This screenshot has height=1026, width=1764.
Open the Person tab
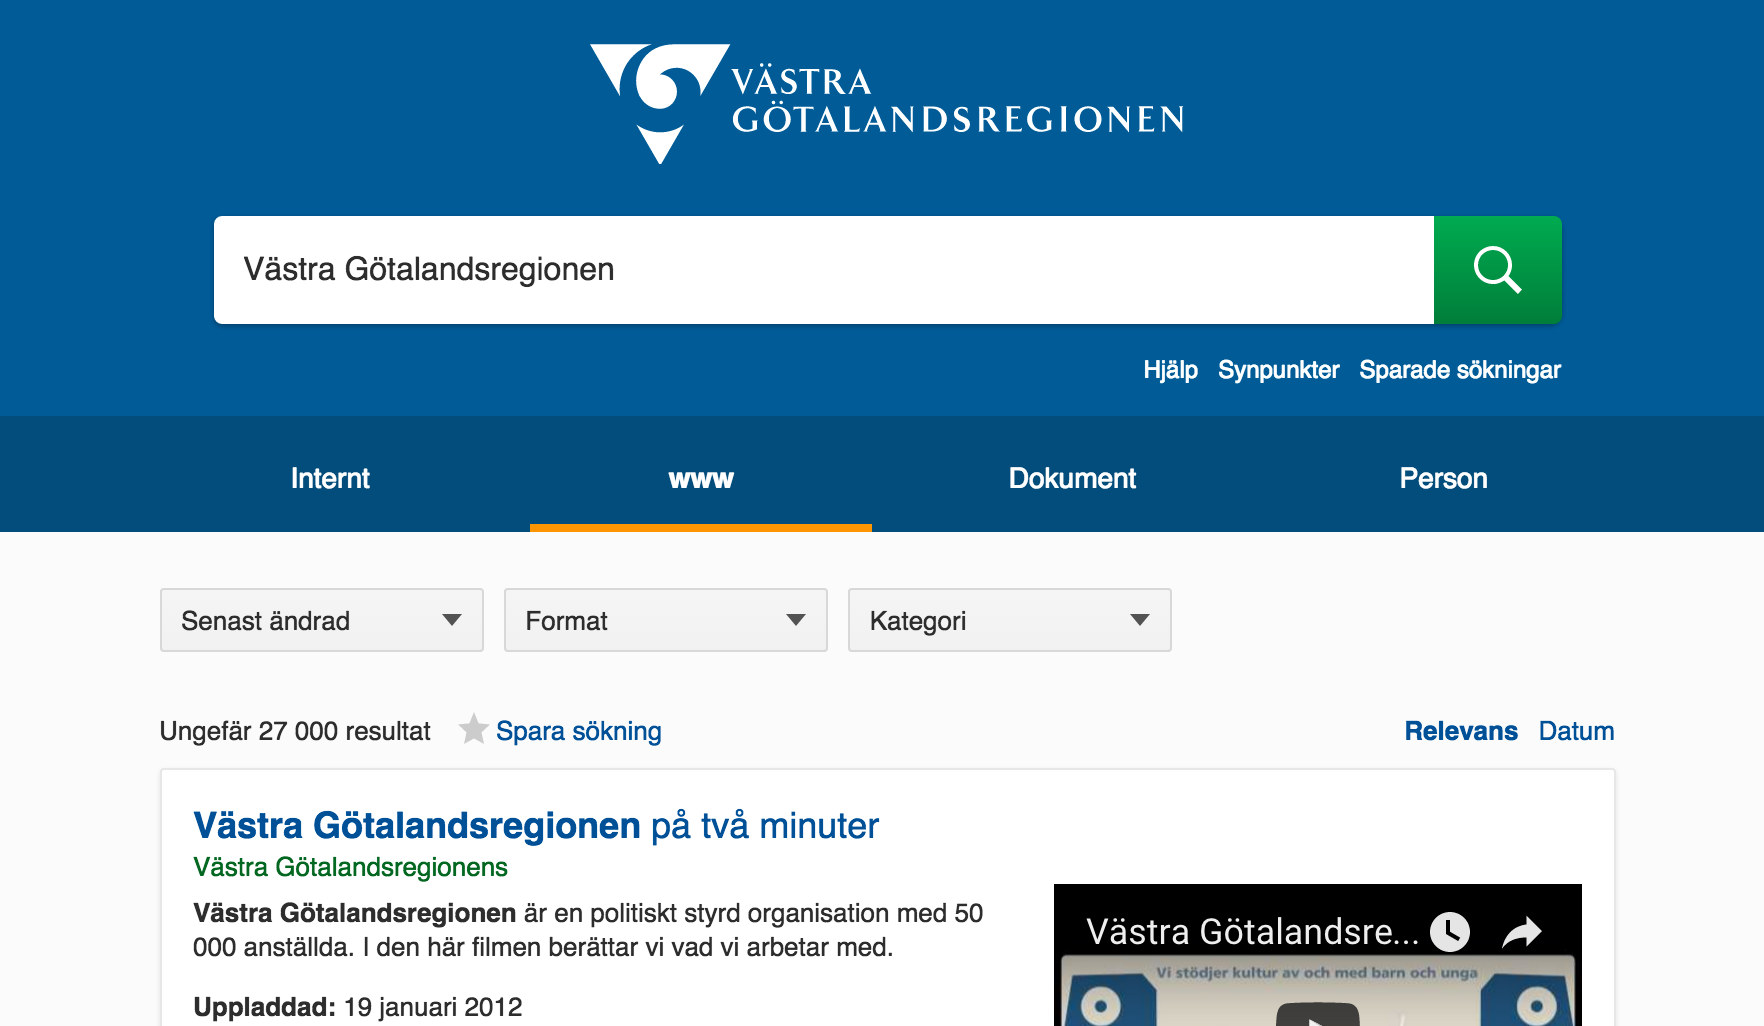tap(1443, 479)
